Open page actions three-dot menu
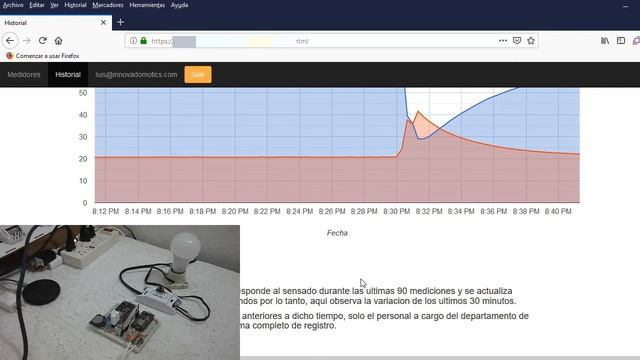Image resolution: width=640 pixels, height=360 pixels. 503,40
